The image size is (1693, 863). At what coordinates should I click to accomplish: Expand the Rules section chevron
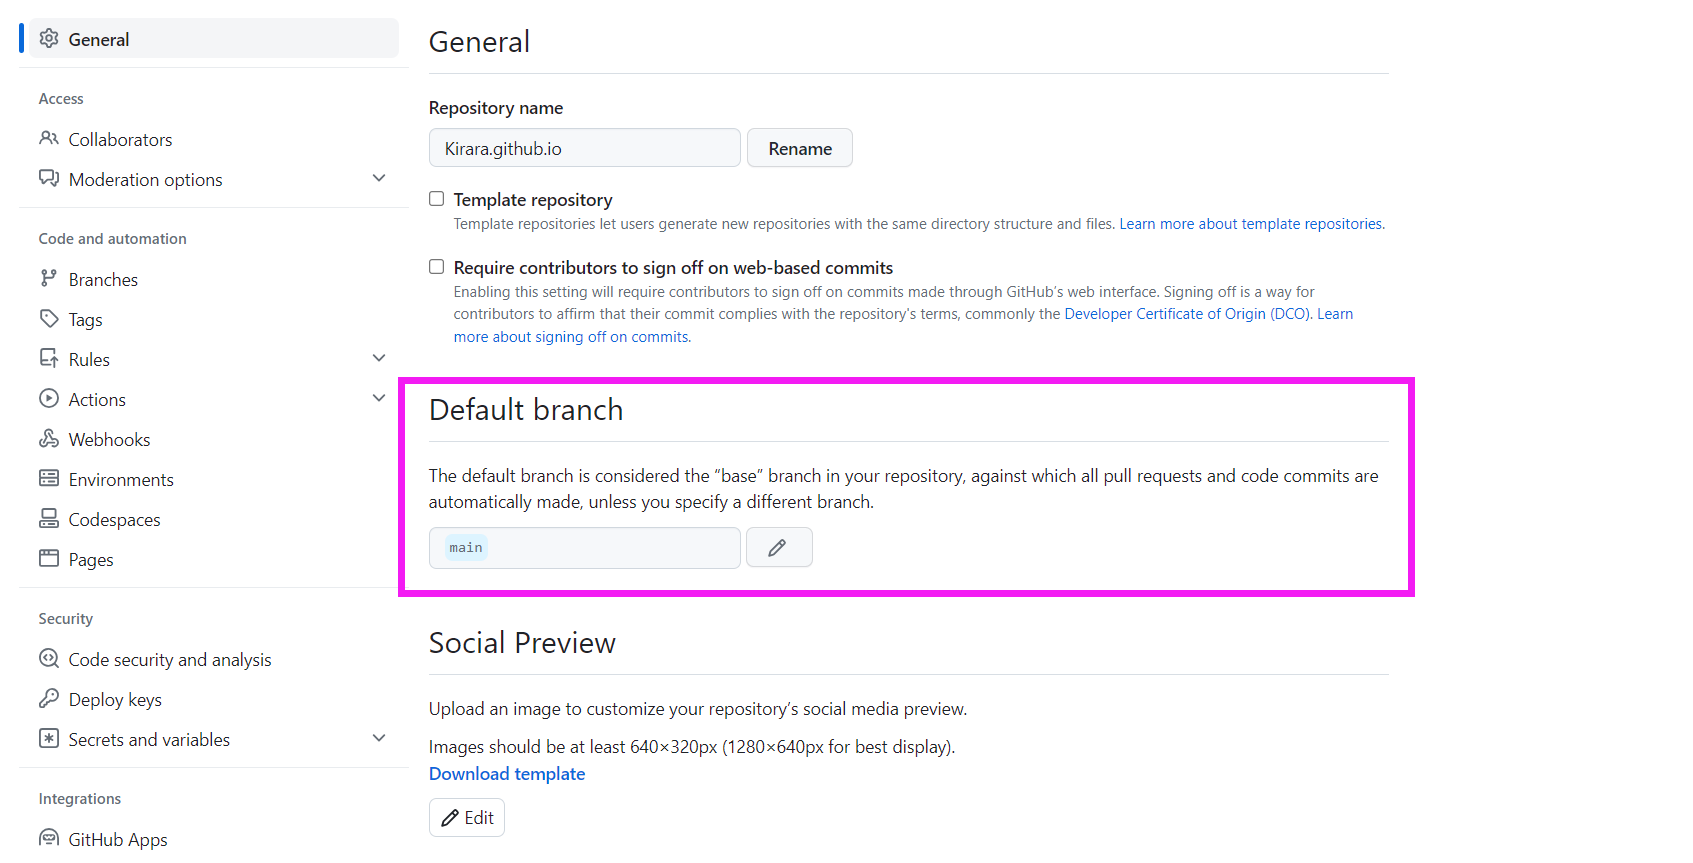click(x=379, y=358)
